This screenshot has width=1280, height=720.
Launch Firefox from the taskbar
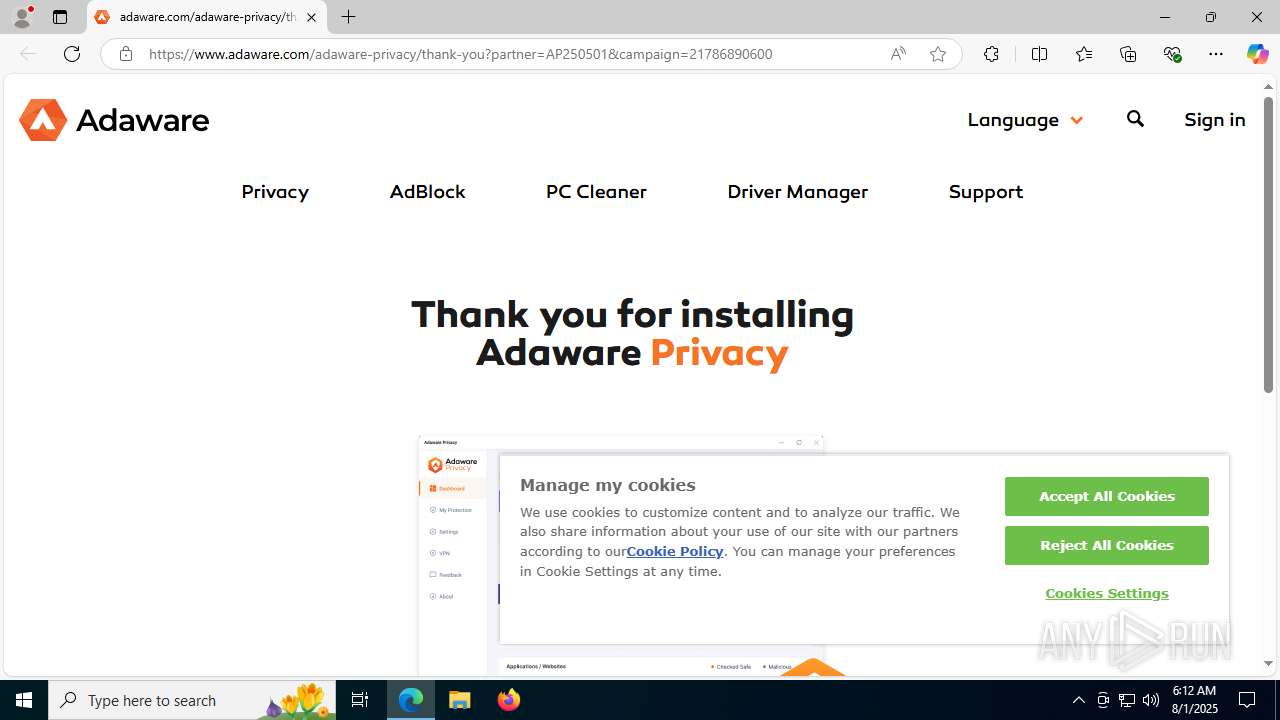509,700
